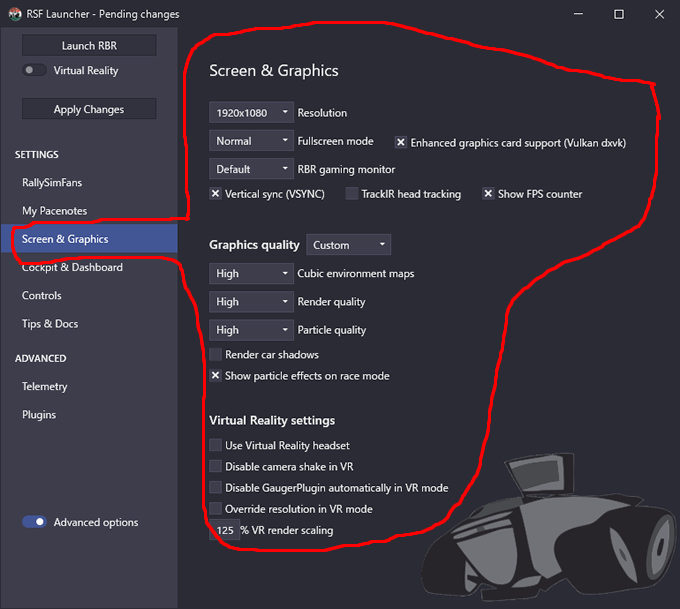The height and width of the screenshot is (609, 680).
Task: Open the Particle quality dropdown
Action: (x=251, y=330)
